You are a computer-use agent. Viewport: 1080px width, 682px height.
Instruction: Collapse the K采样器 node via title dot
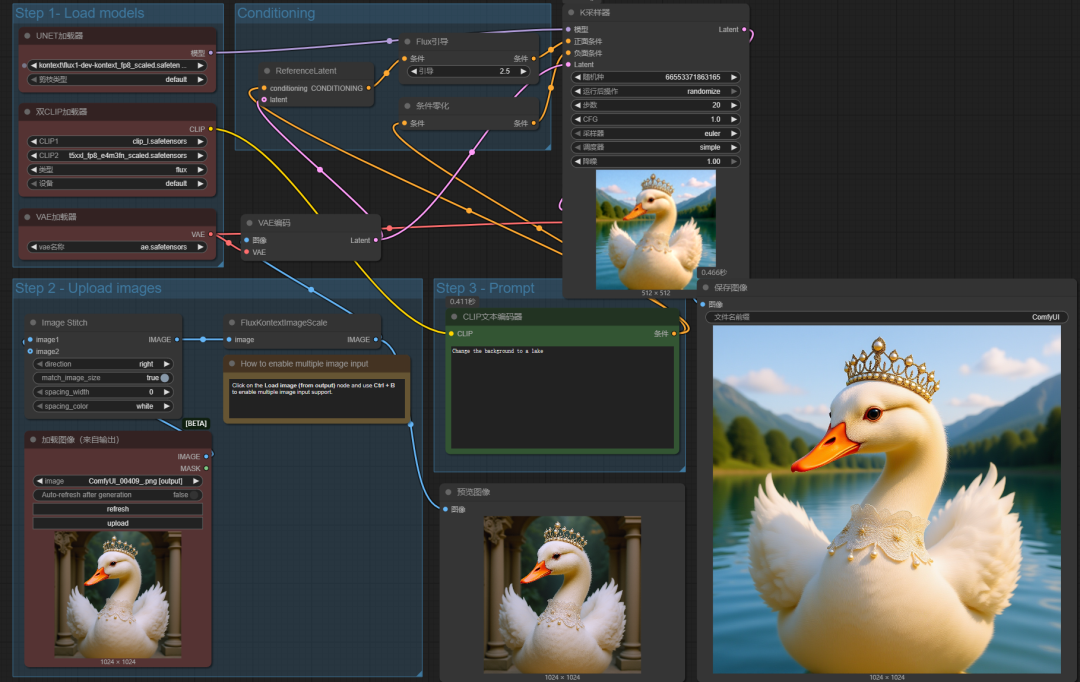click(x=571, y=12)
